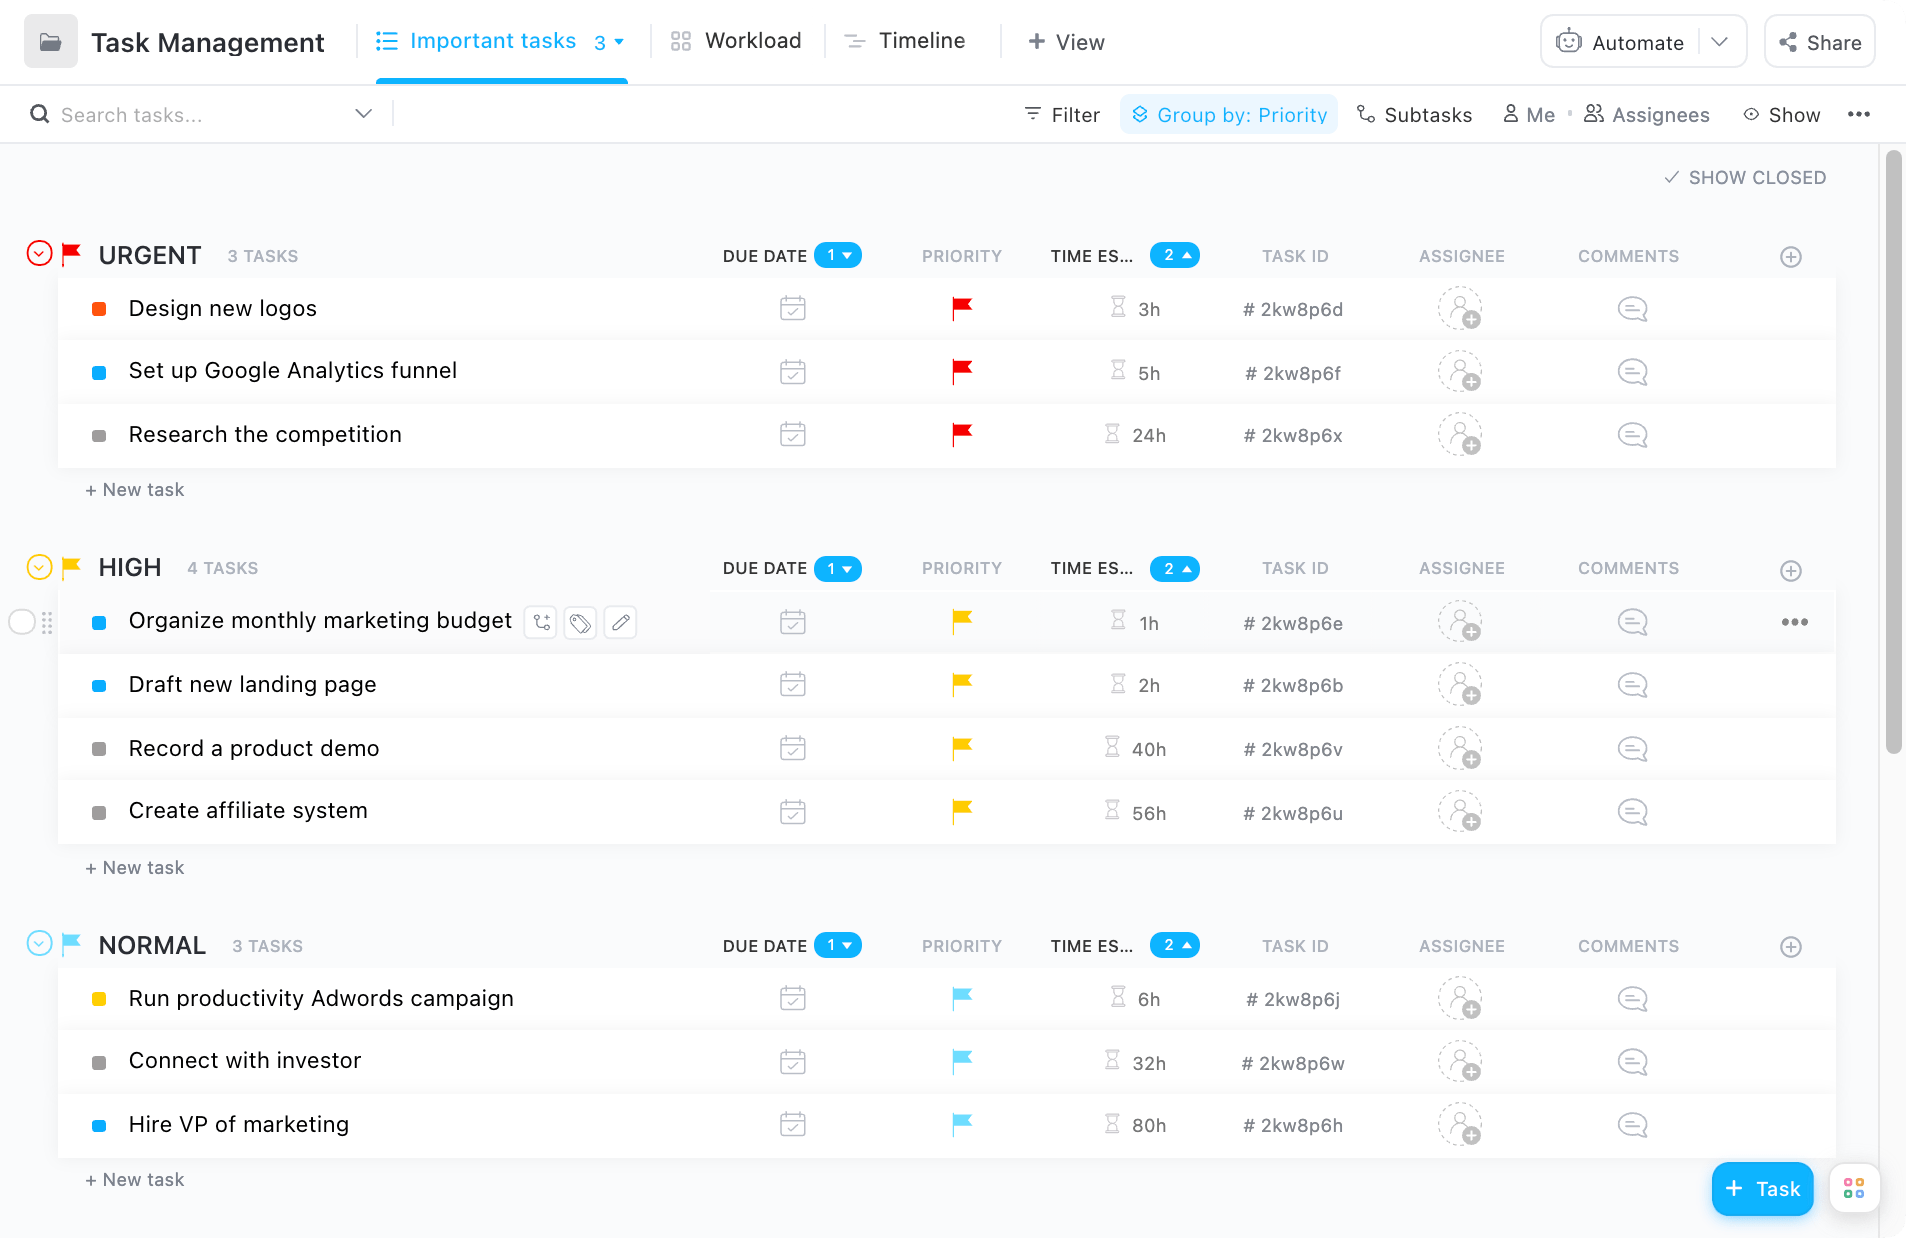The width and height of the screenshot is (1906, 1238).
Task: Toggle the Me filter
Action: pyautogui.click(x=1529, y=115)
